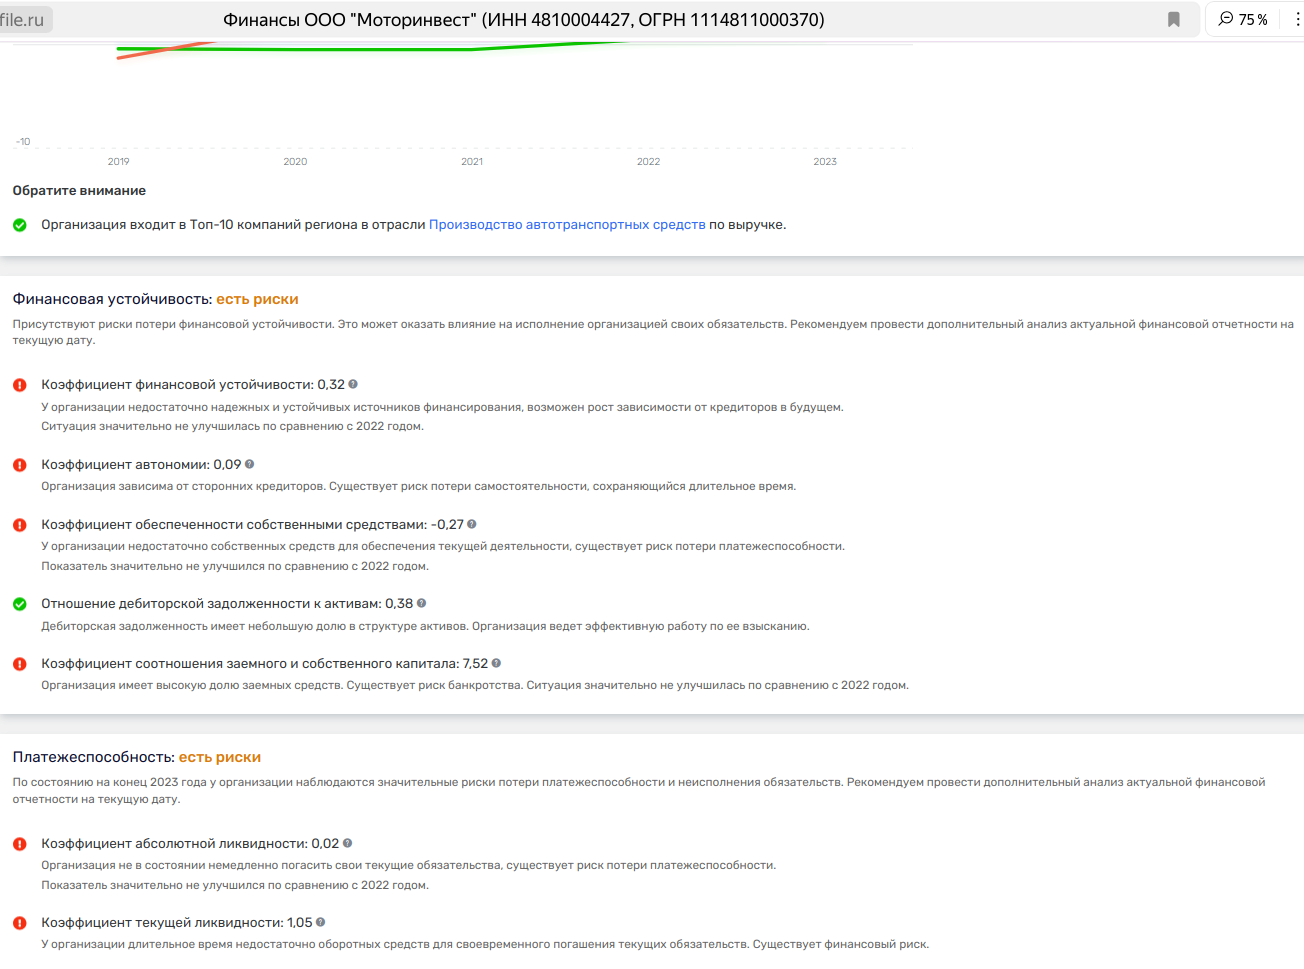The height and width of the screenshot is (969, 1304).
Task: Click 'есть риски' status next to Платежеспособность
Action: coord(219,757)
